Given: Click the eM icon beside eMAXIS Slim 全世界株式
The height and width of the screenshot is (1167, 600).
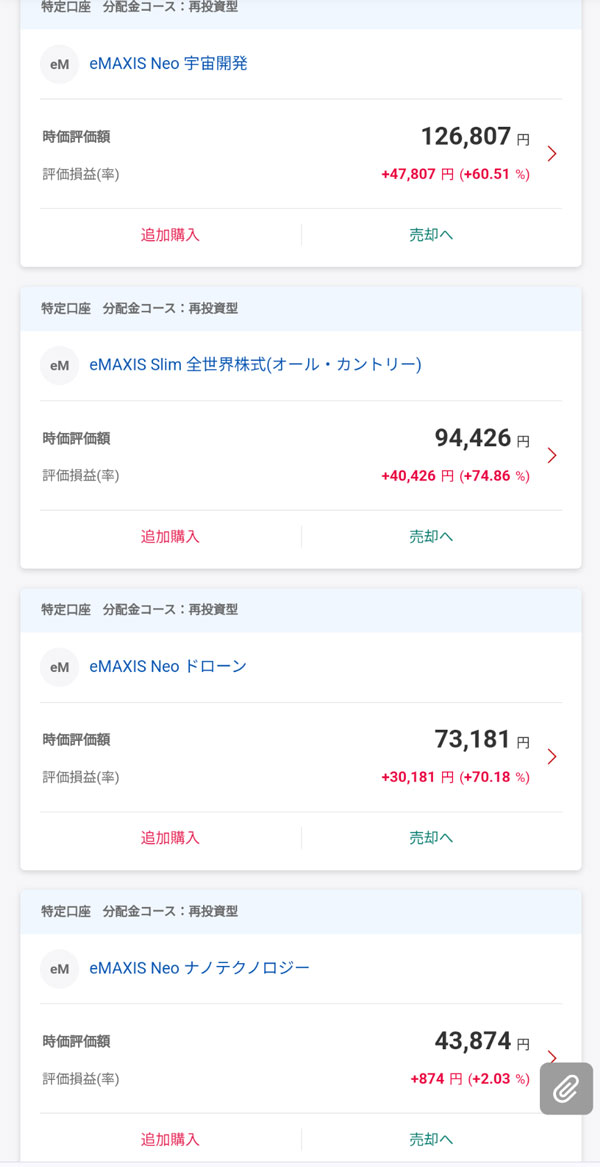Looking at the screenshot, I should [59, 365].
